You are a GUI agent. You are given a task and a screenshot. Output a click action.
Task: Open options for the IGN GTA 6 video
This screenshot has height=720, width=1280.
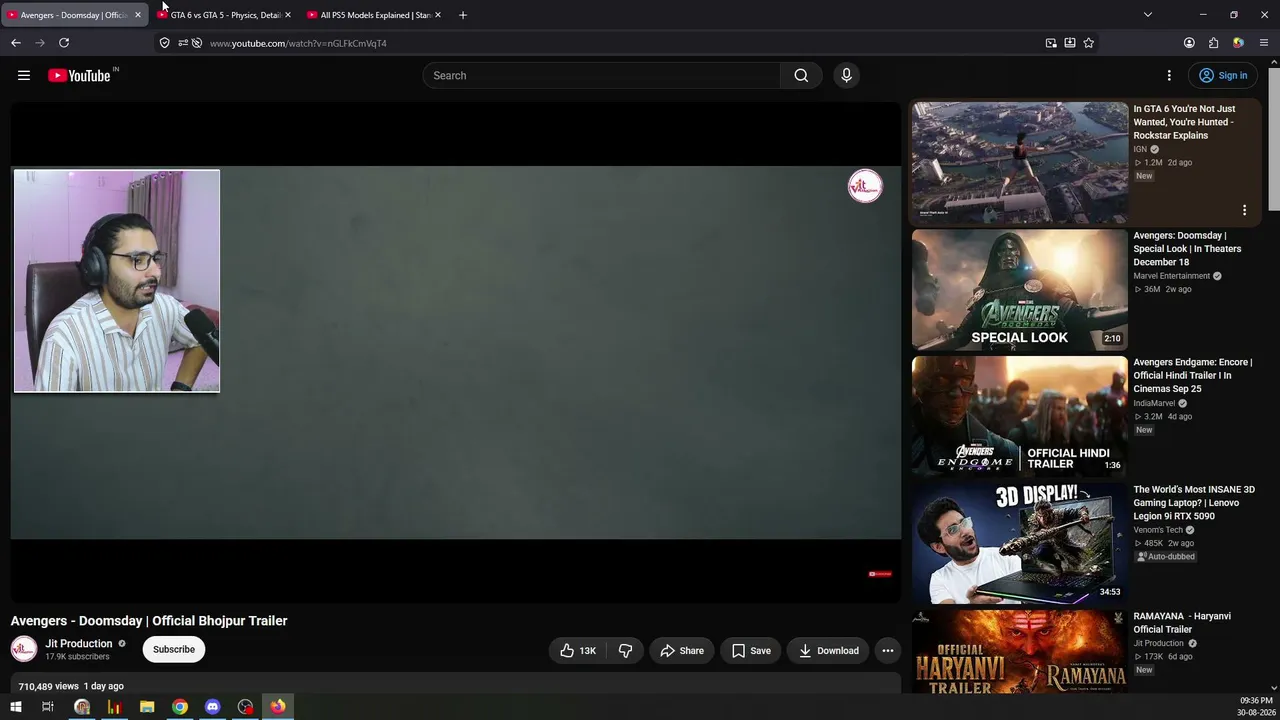click(1244, 210)
